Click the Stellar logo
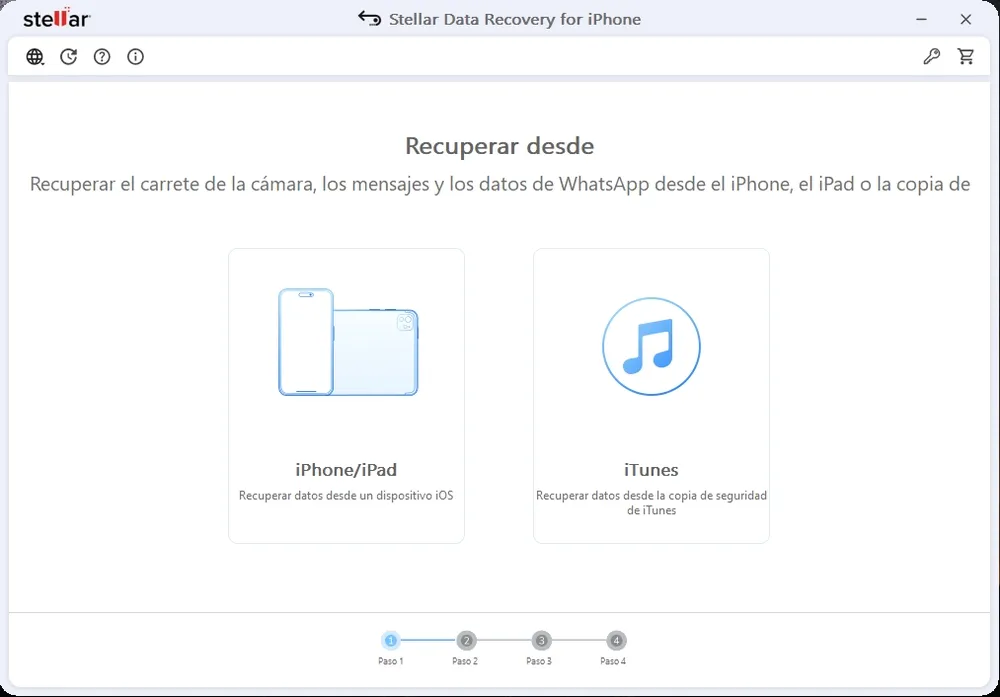 tap(57, 18)
